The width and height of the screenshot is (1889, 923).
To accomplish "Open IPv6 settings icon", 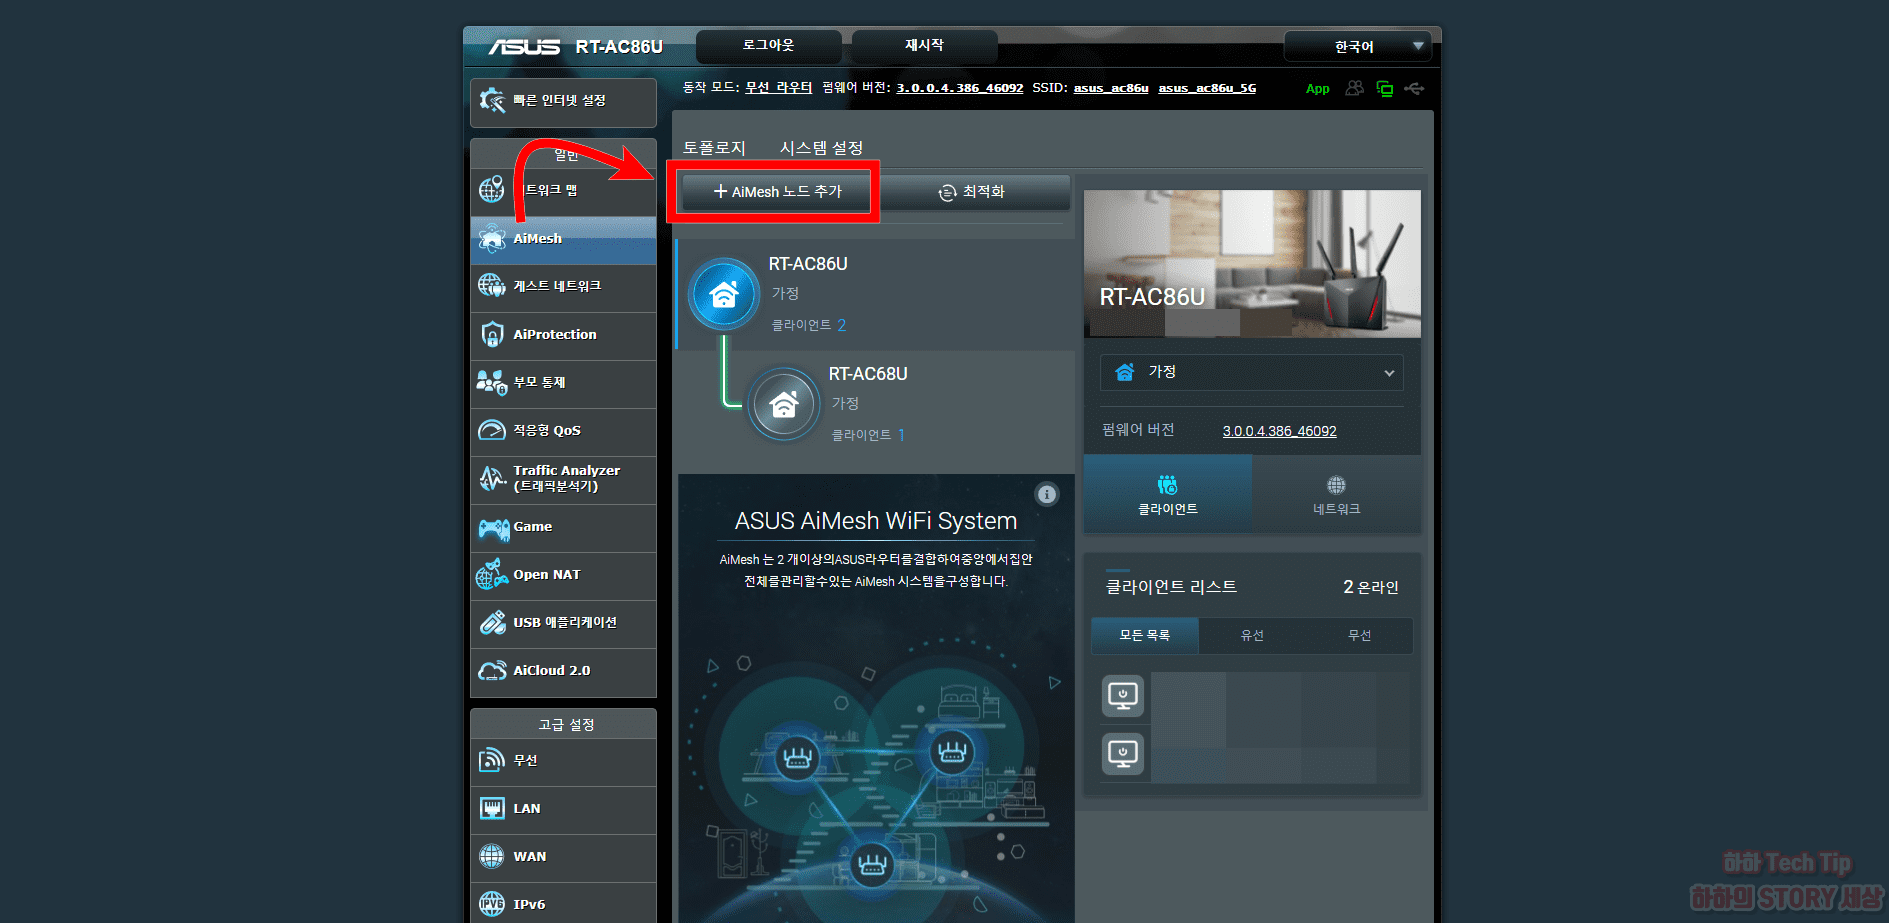I will pos(492,904).
